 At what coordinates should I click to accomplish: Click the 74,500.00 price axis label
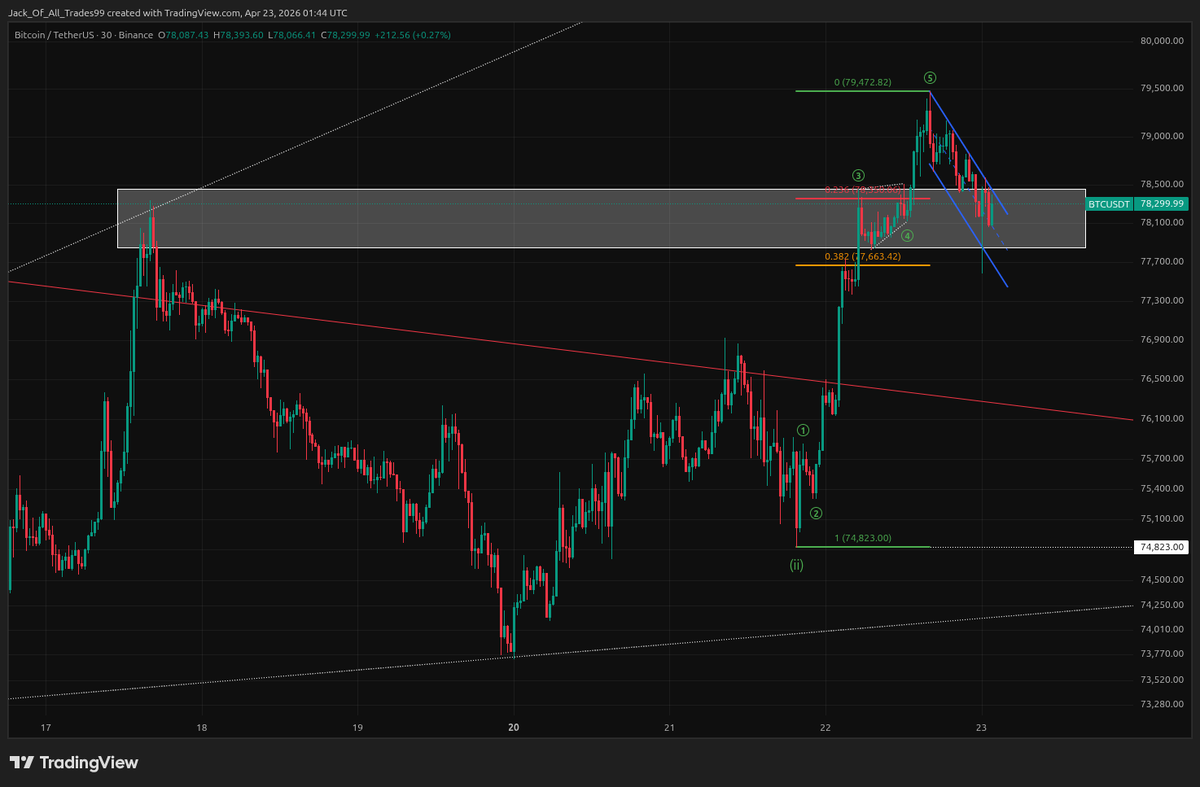[x=1162, y=580]
